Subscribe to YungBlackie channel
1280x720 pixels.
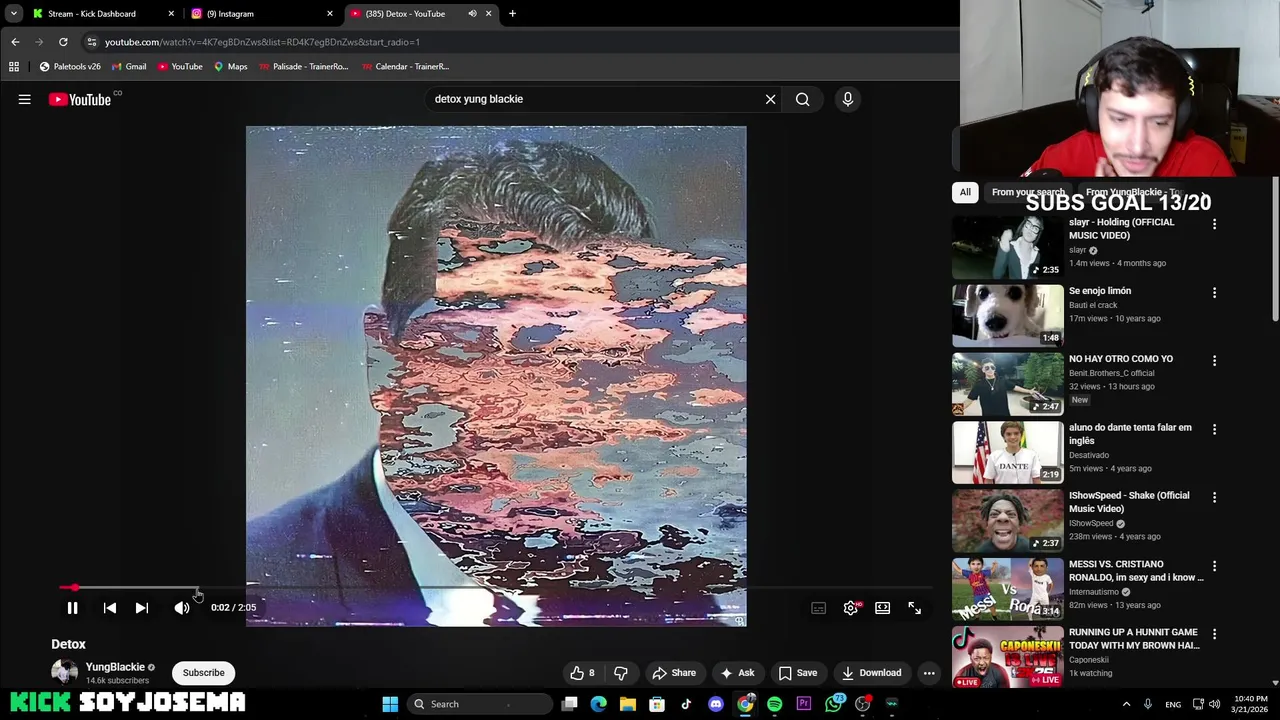[203, 673]
